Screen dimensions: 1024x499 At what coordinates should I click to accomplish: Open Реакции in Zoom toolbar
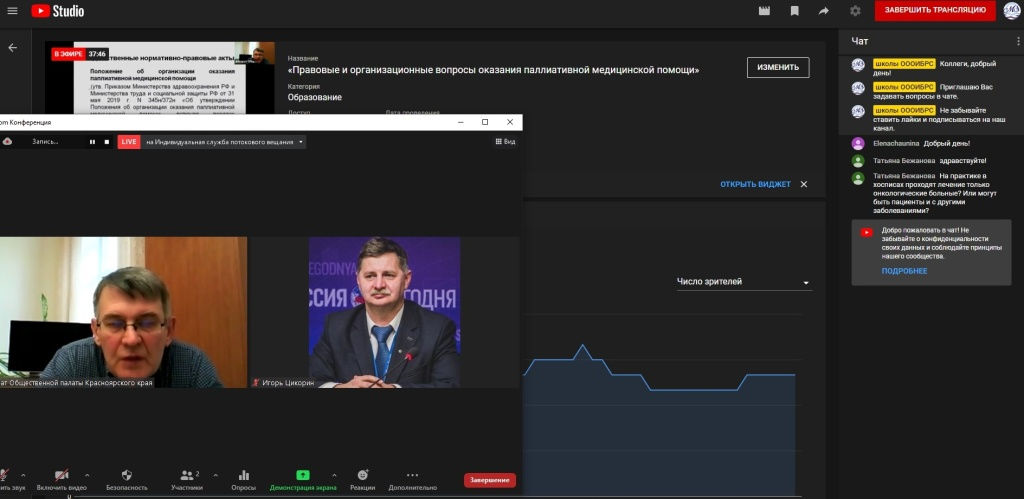363,479
